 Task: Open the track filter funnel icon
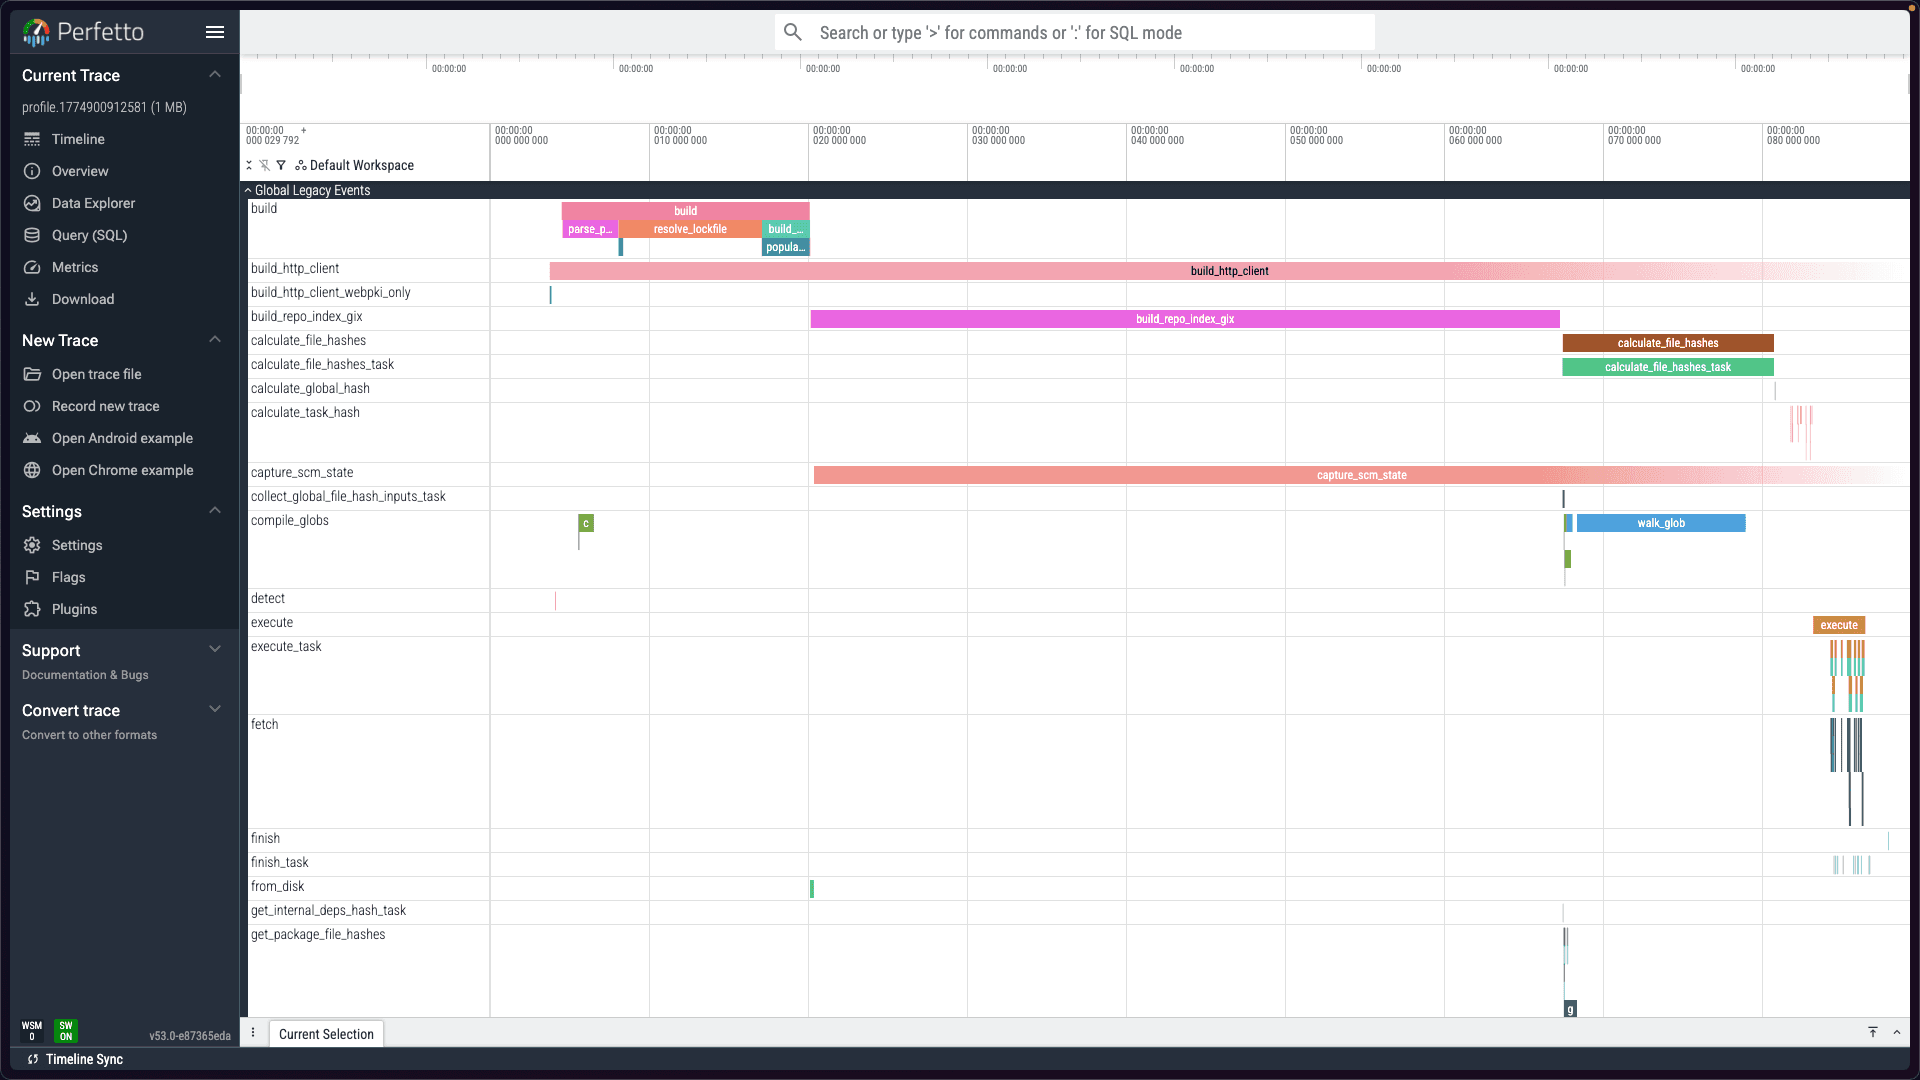click(x=281, y=165)
